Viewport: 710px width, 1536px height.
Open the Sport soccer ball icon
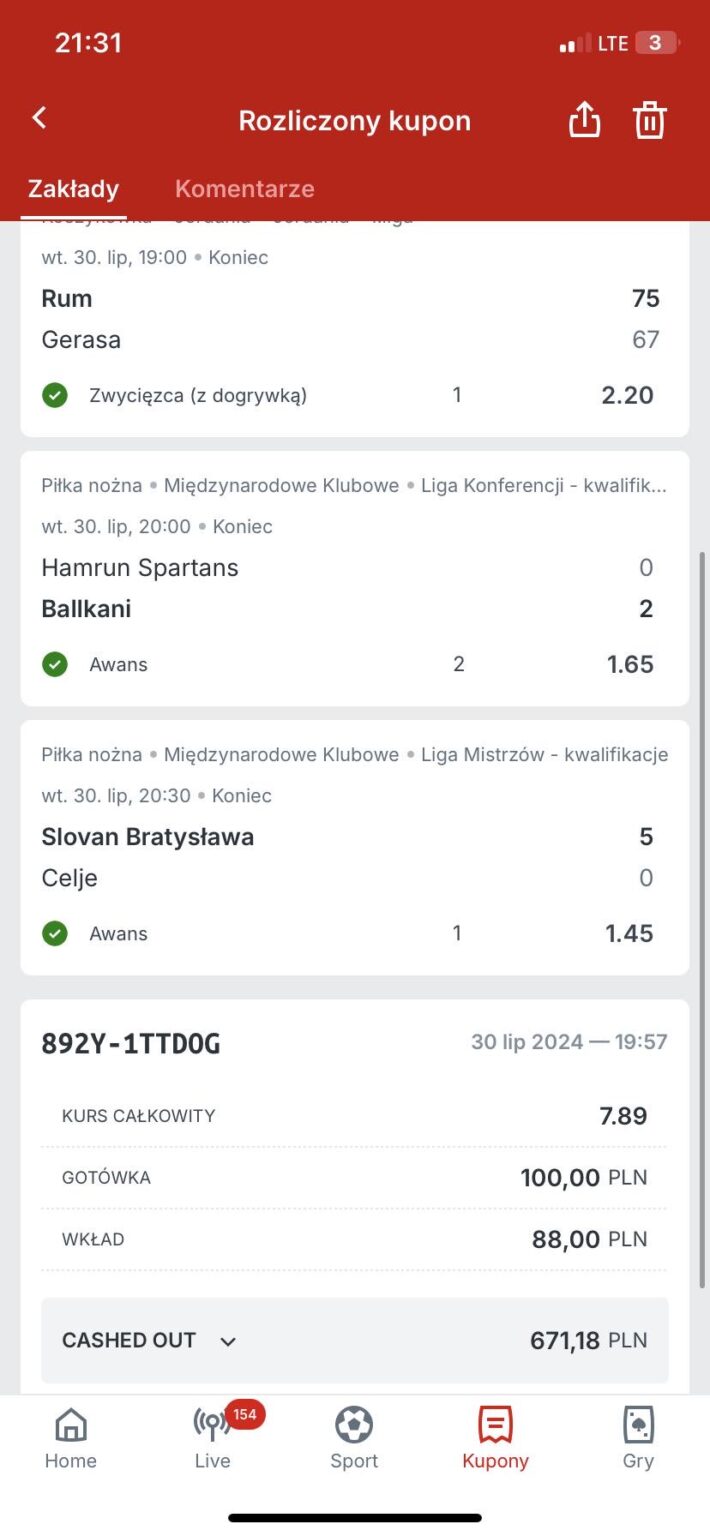(354, 1425)
